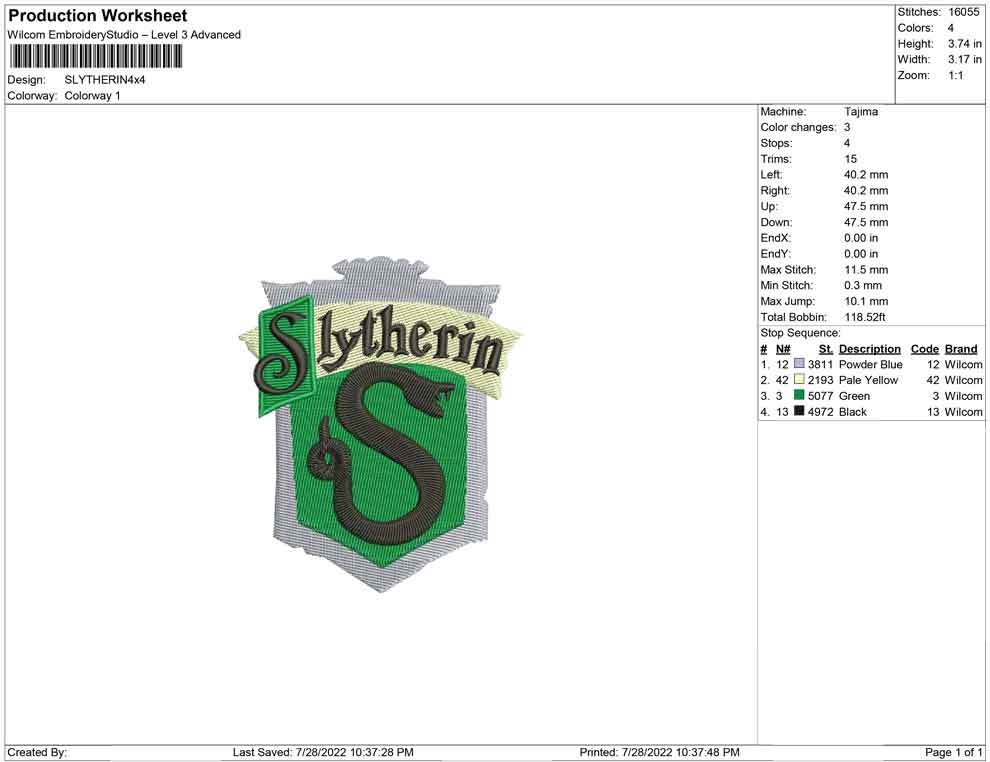Click the 'Color changes:' label

tap(798, 128)
